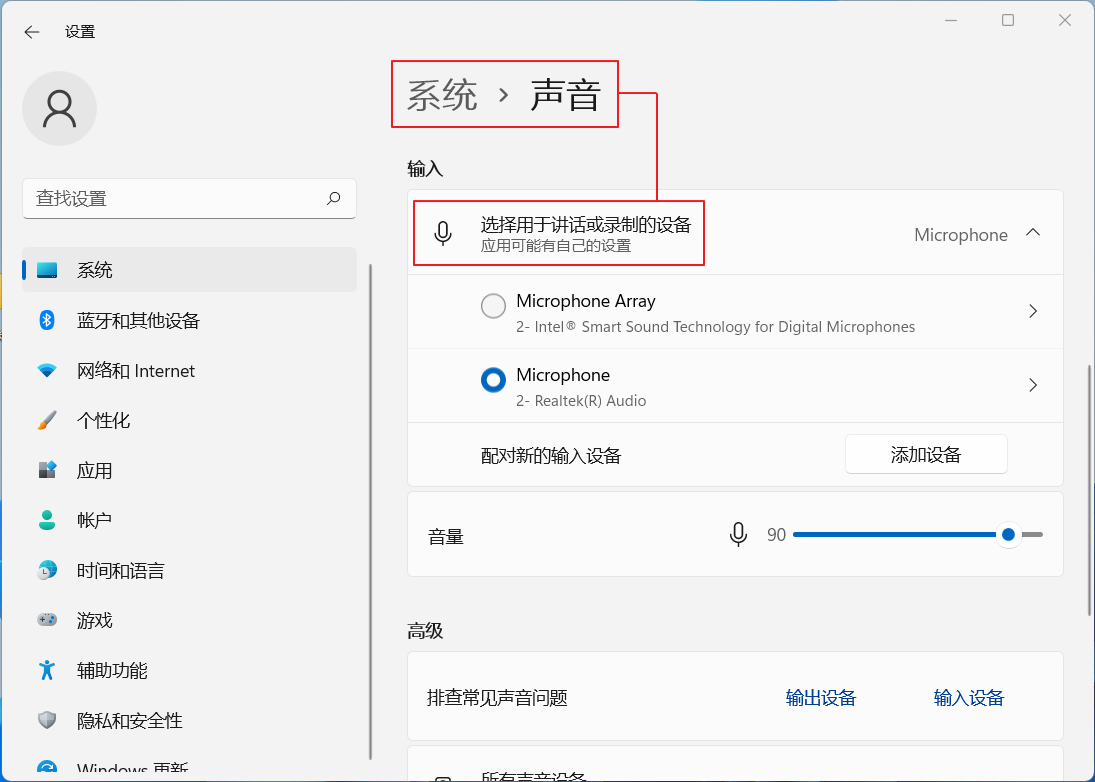Open 应用 settings category
Viewport: 1095px width, 782px height.
pyautogui.click(x=95, y=471)
